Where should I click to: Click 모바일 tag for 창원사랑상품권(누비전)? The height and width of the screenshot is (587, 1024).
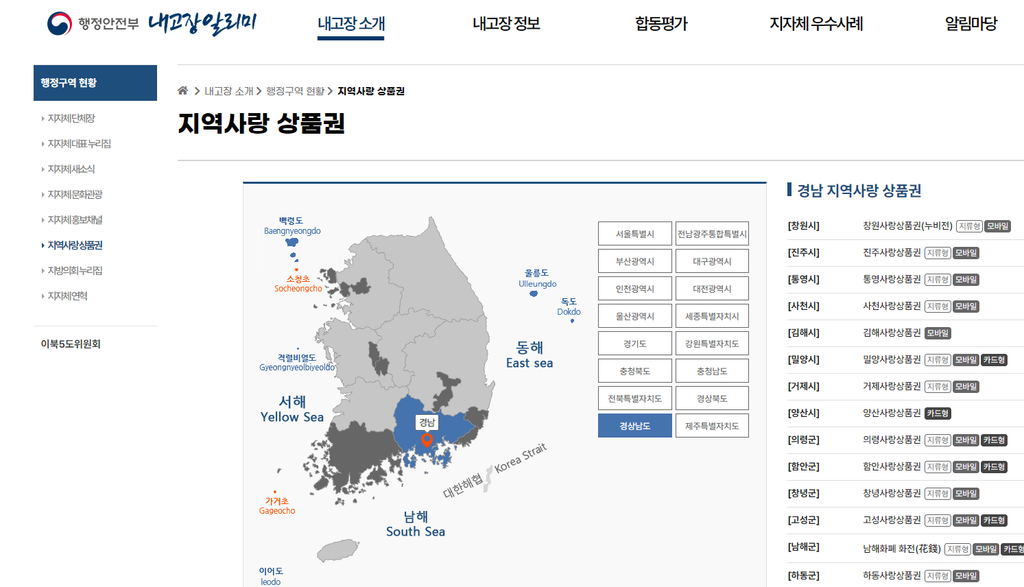(x=997, y=226)
